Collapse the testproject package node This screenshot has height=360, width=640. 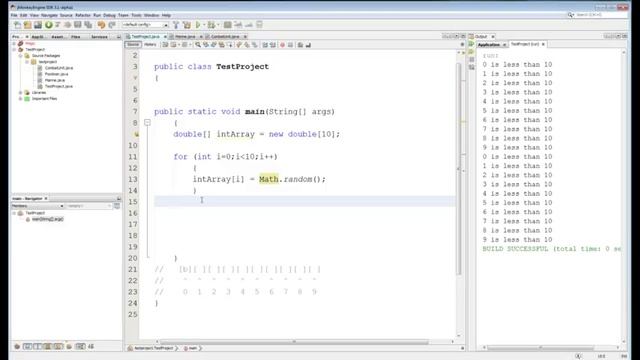[27, 62]
